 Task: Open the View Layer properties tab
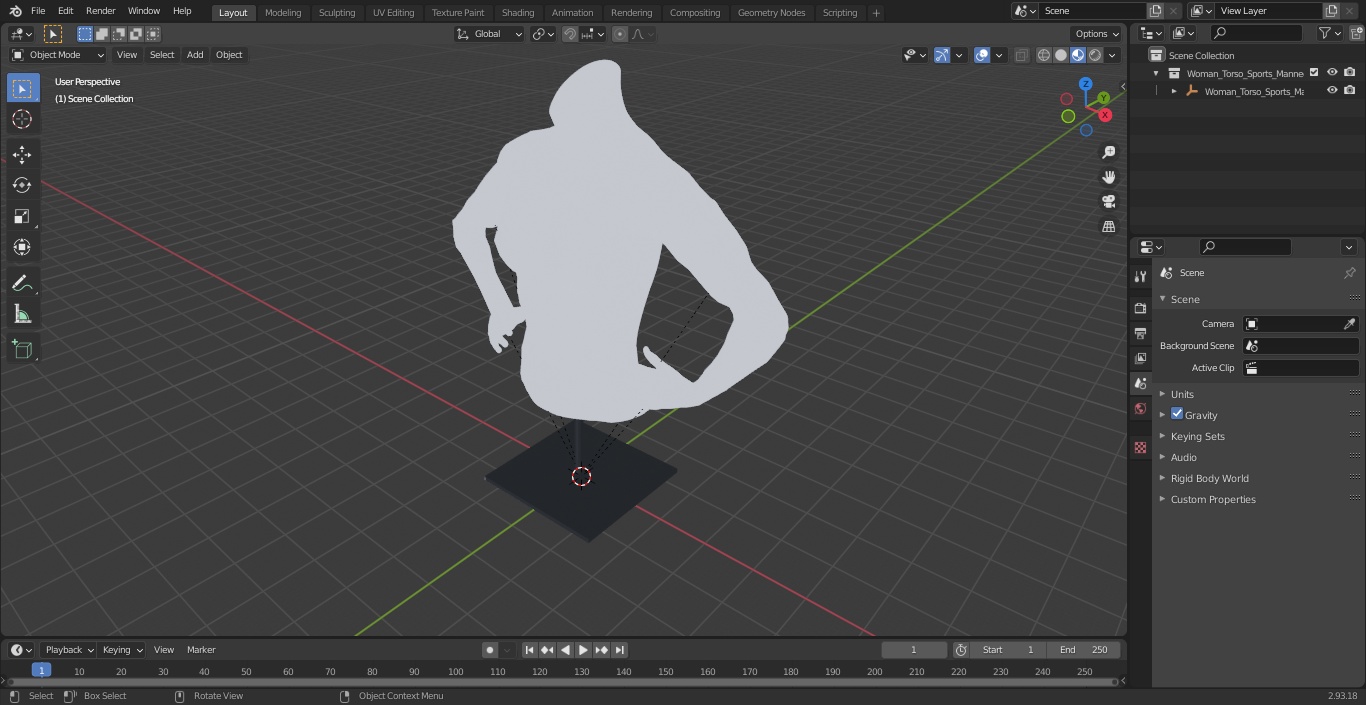[1140, 358]
